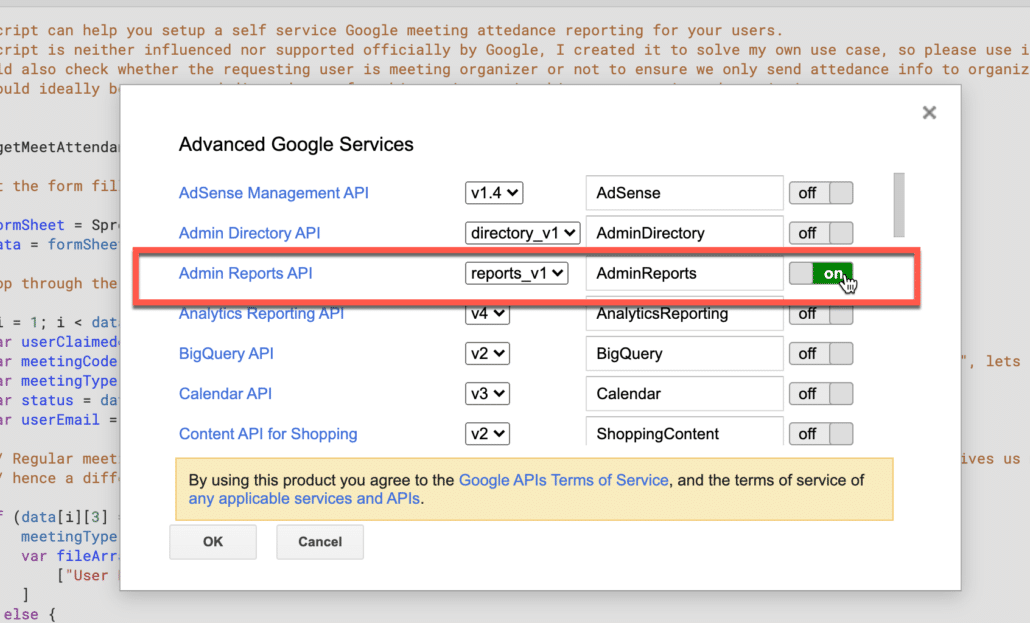
Task: Edit the AnalyticsReporting identifier field
Action: pyautogui.click(x=684, y=315)
